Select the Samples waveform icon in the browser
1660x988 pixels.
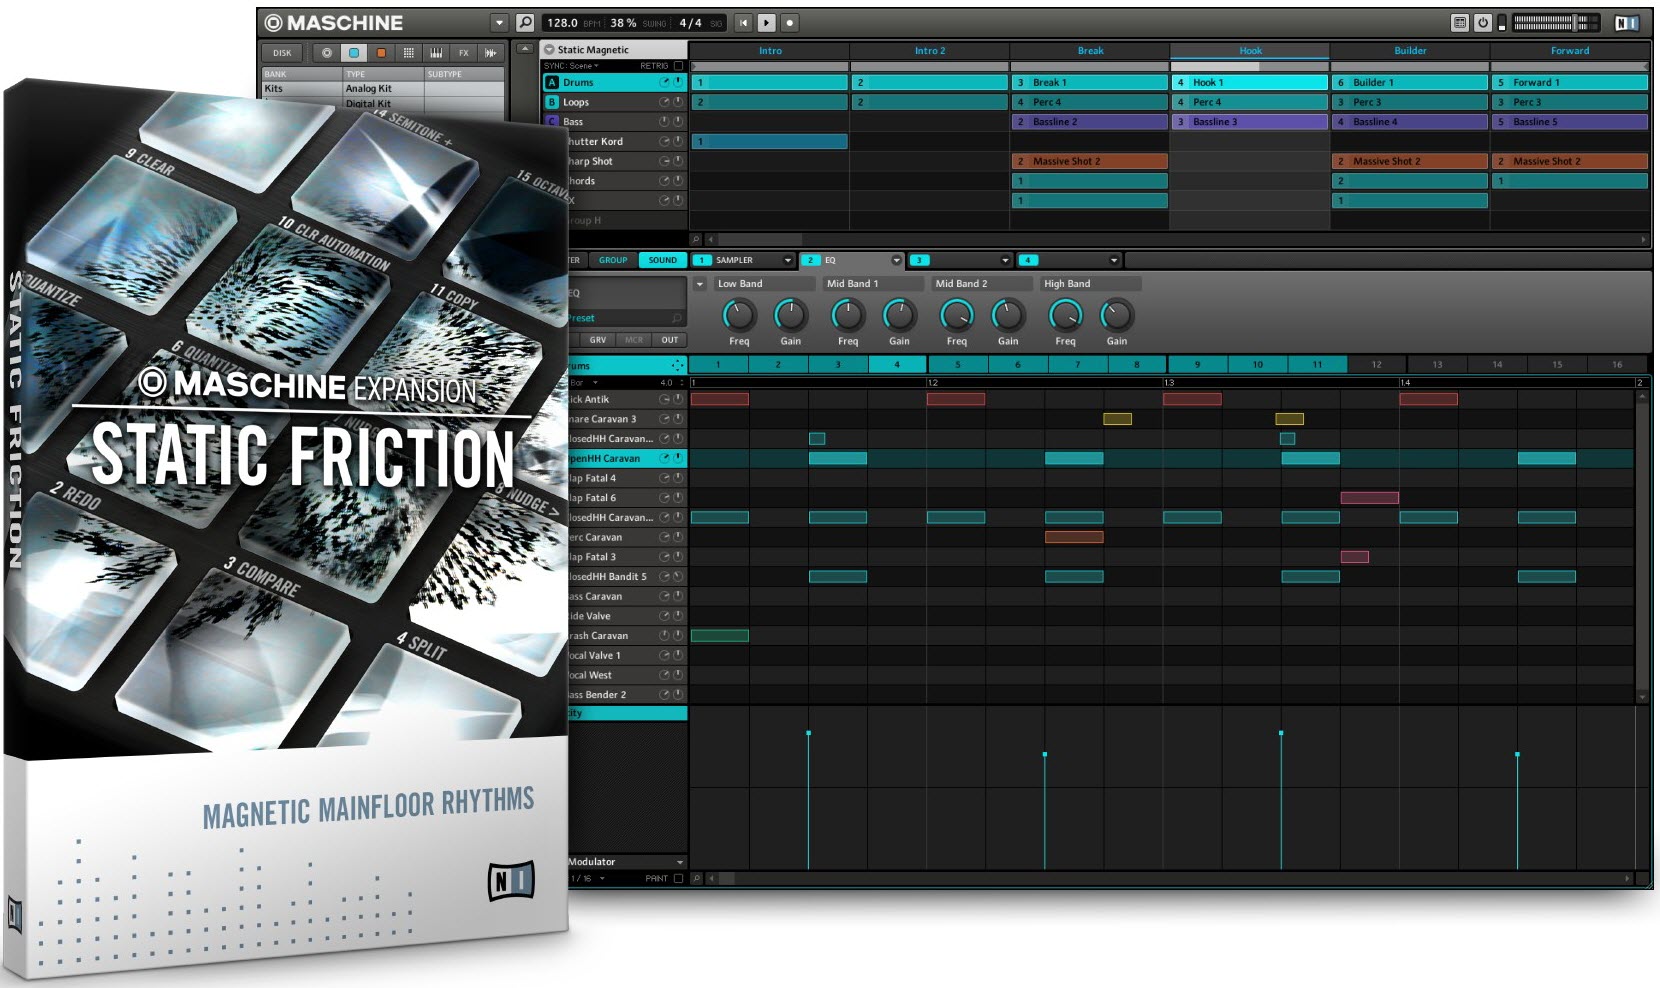pos(490,53)
